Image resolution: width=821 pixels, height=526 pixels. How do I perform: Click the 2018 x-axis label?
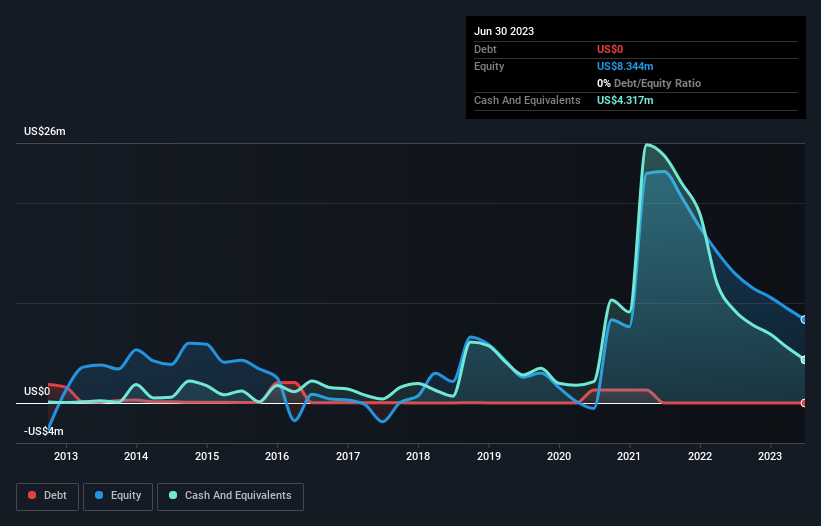click(x=418, y=456)
